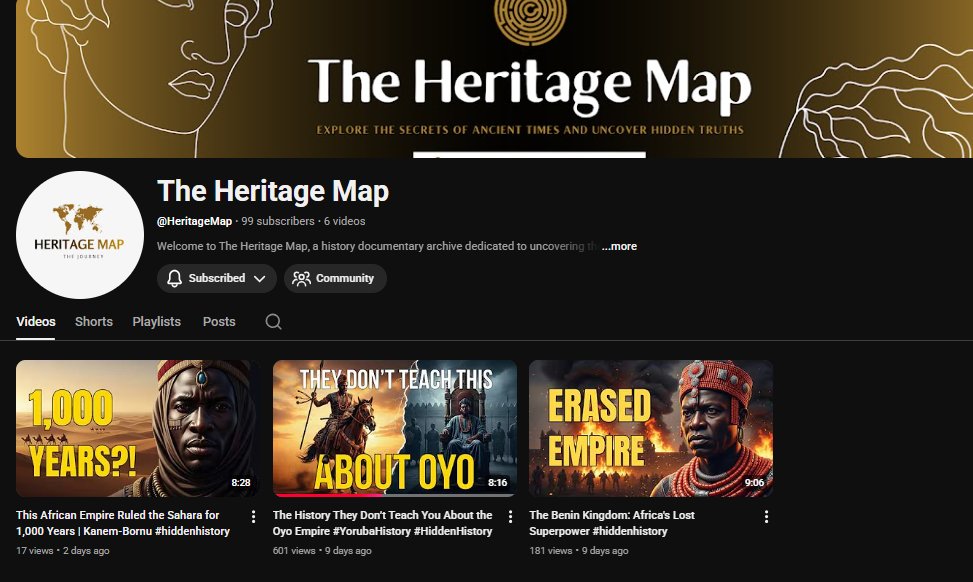Viewport: 973px width, 582px height.
Task: Click the '6 videos' count text
Action: click(344, 221)
